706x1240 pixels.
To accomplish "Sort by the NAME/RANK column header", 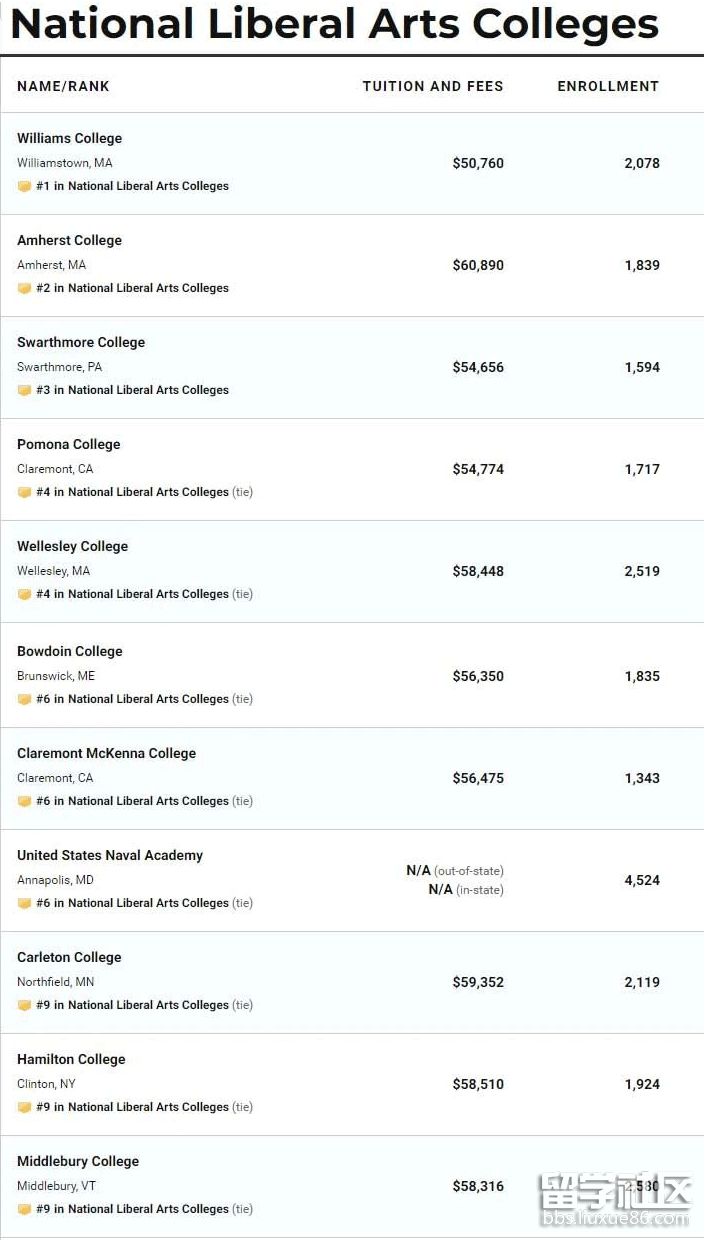I will (x=63, y=86).
